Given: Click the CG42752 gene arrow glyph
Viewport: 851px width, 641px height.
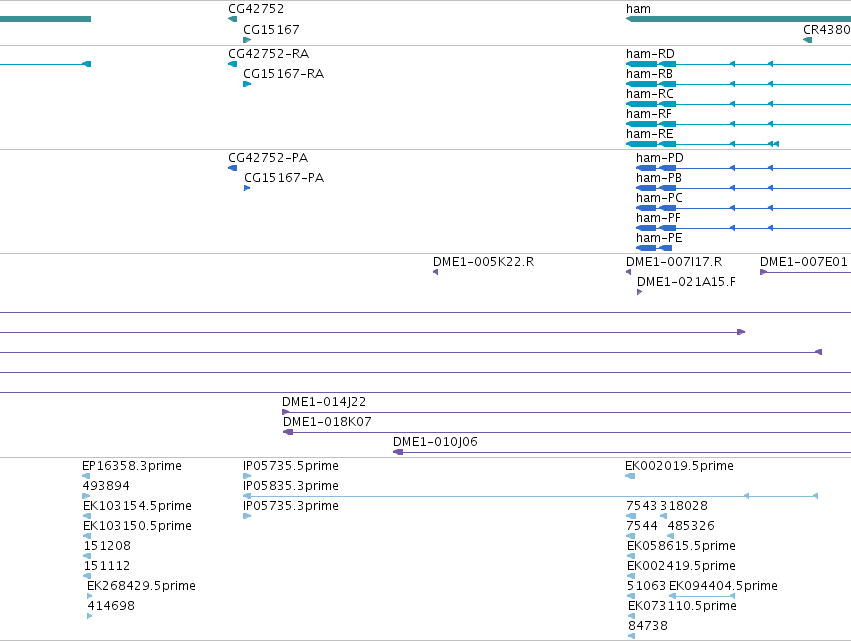Looking at the screenshot, I should tap(232, 19).
